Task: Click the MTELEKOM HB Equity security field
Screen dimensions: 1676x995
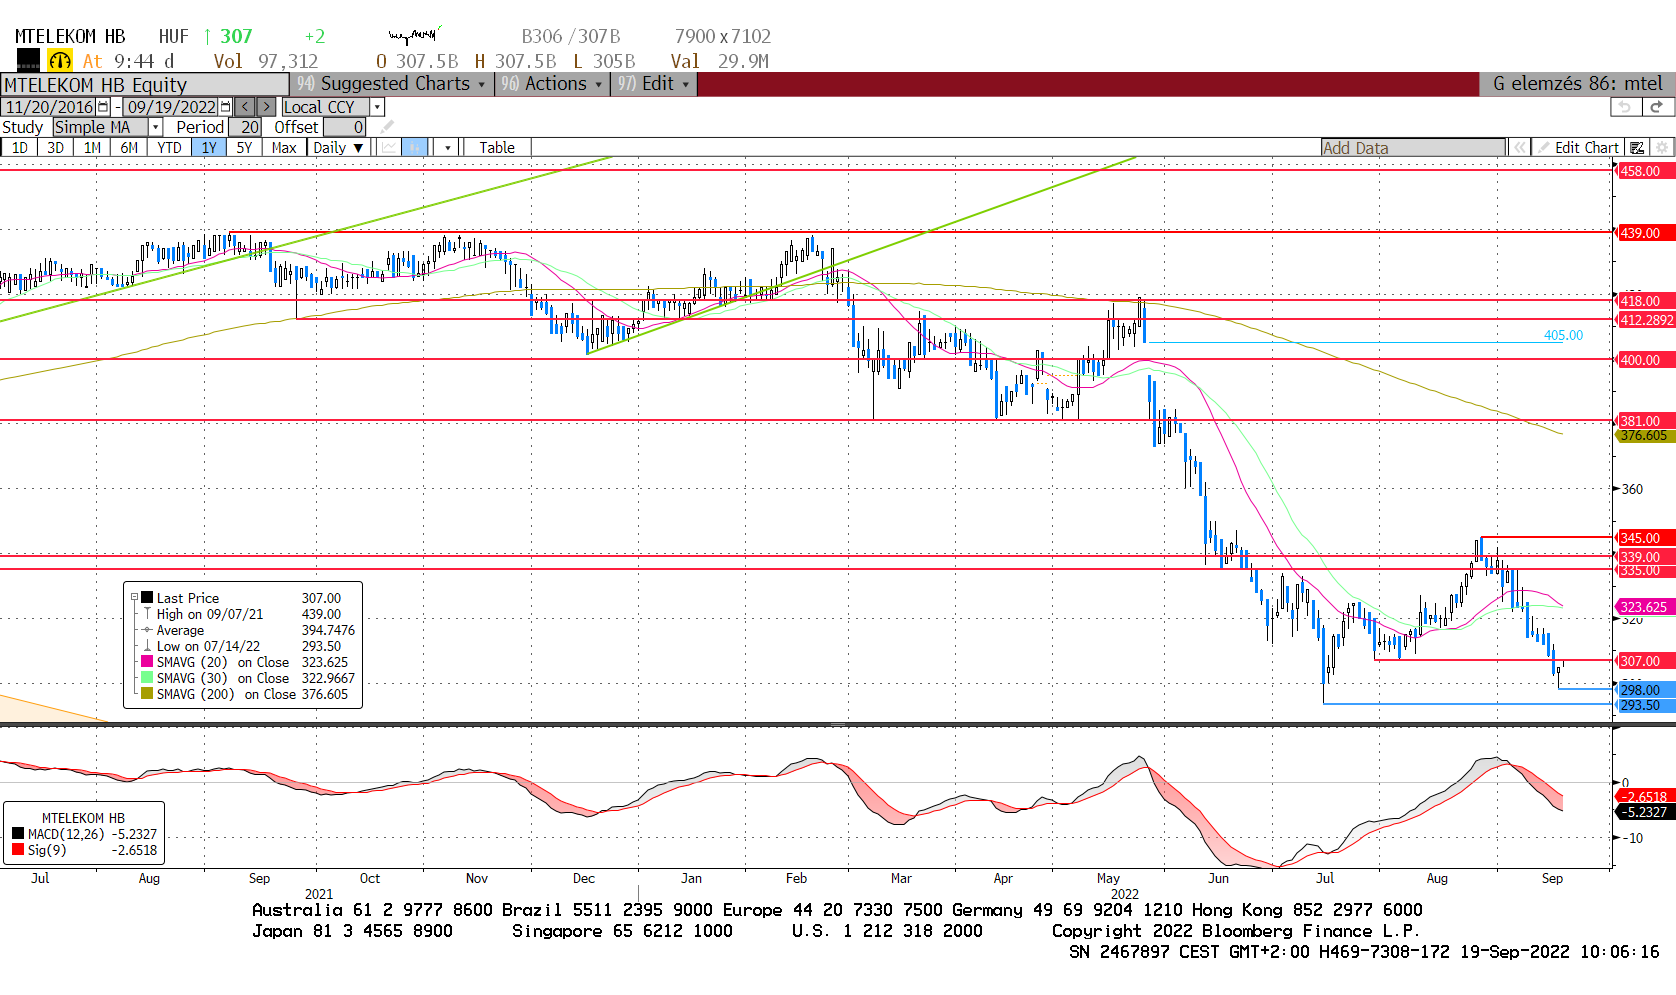Action: [145, 85]
